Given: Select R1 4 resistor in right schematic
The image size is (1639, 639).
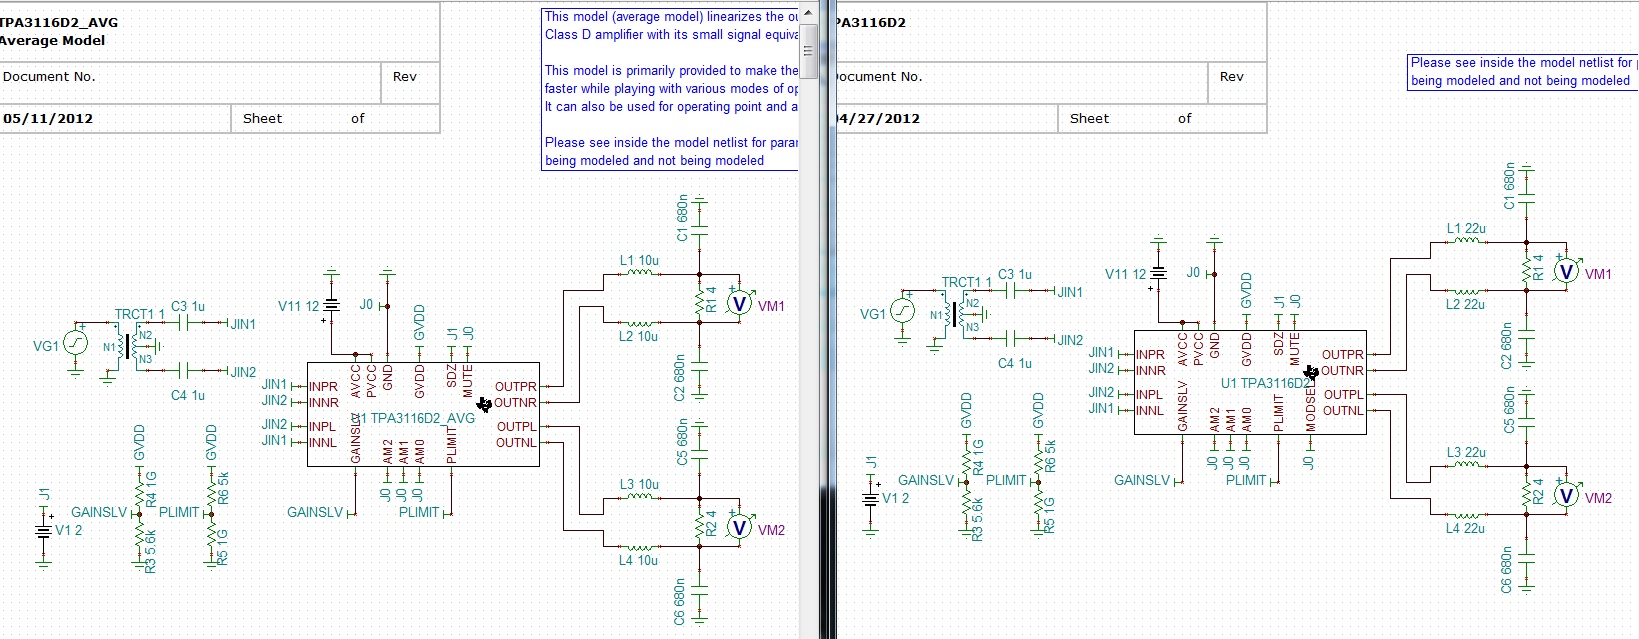Looking at the screenshot, I should 1527,272.
